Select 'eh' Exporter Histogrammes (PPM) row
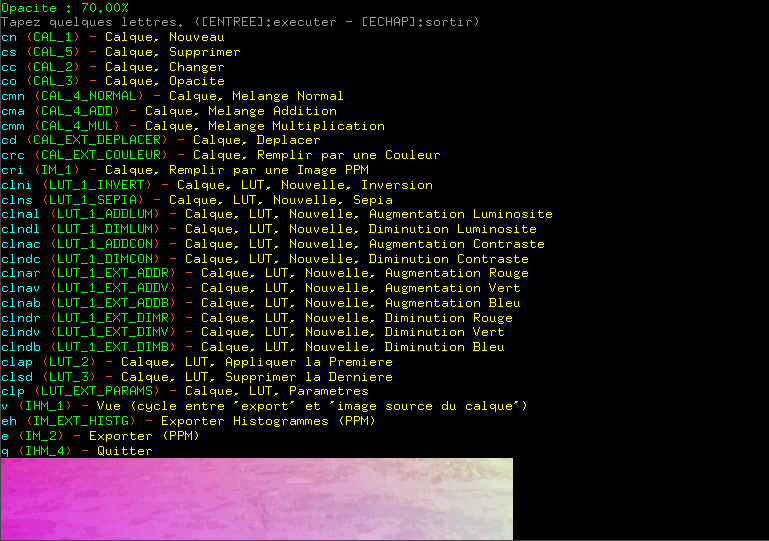769x541 pixels. tap(188, 421)
